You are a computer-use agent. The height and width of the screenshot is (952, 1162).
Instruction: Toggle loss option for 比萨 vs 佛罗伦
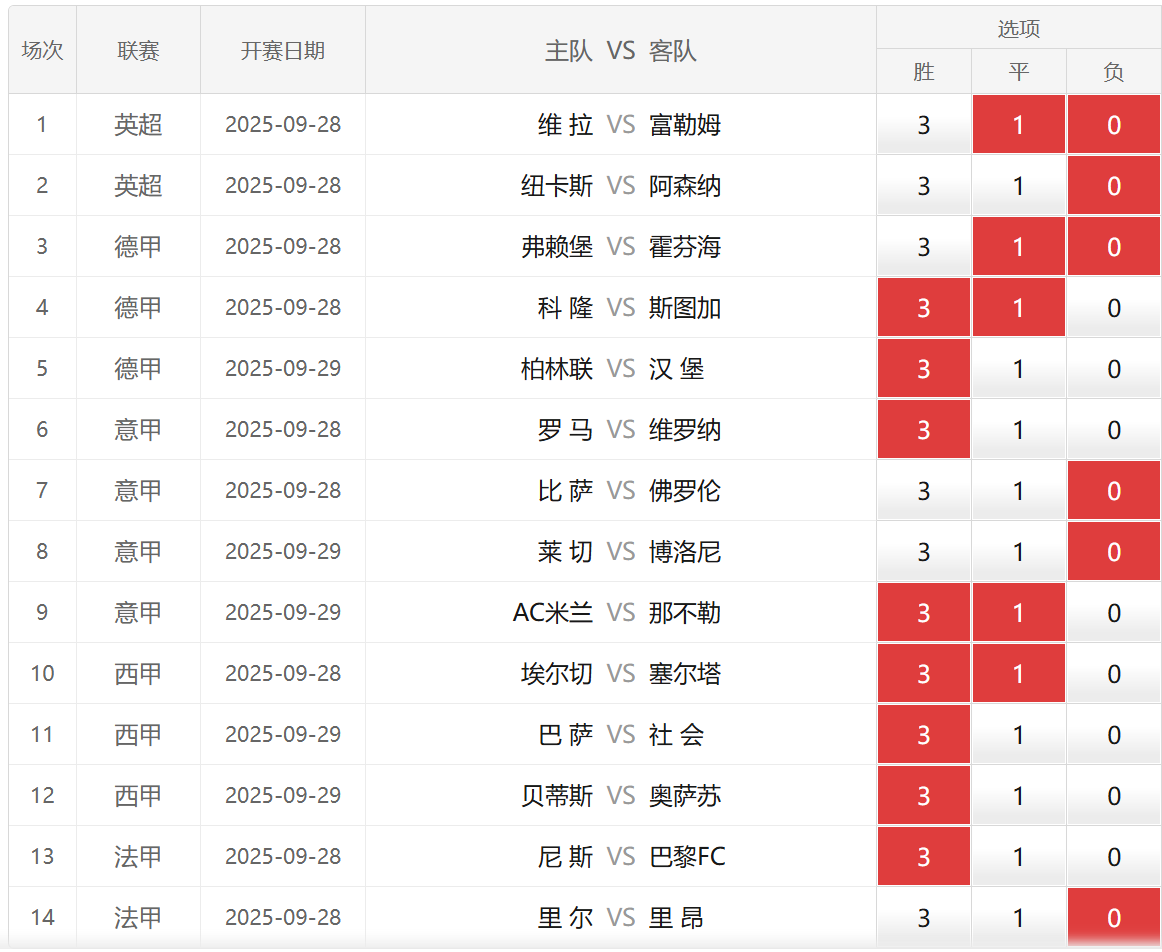1113,491
